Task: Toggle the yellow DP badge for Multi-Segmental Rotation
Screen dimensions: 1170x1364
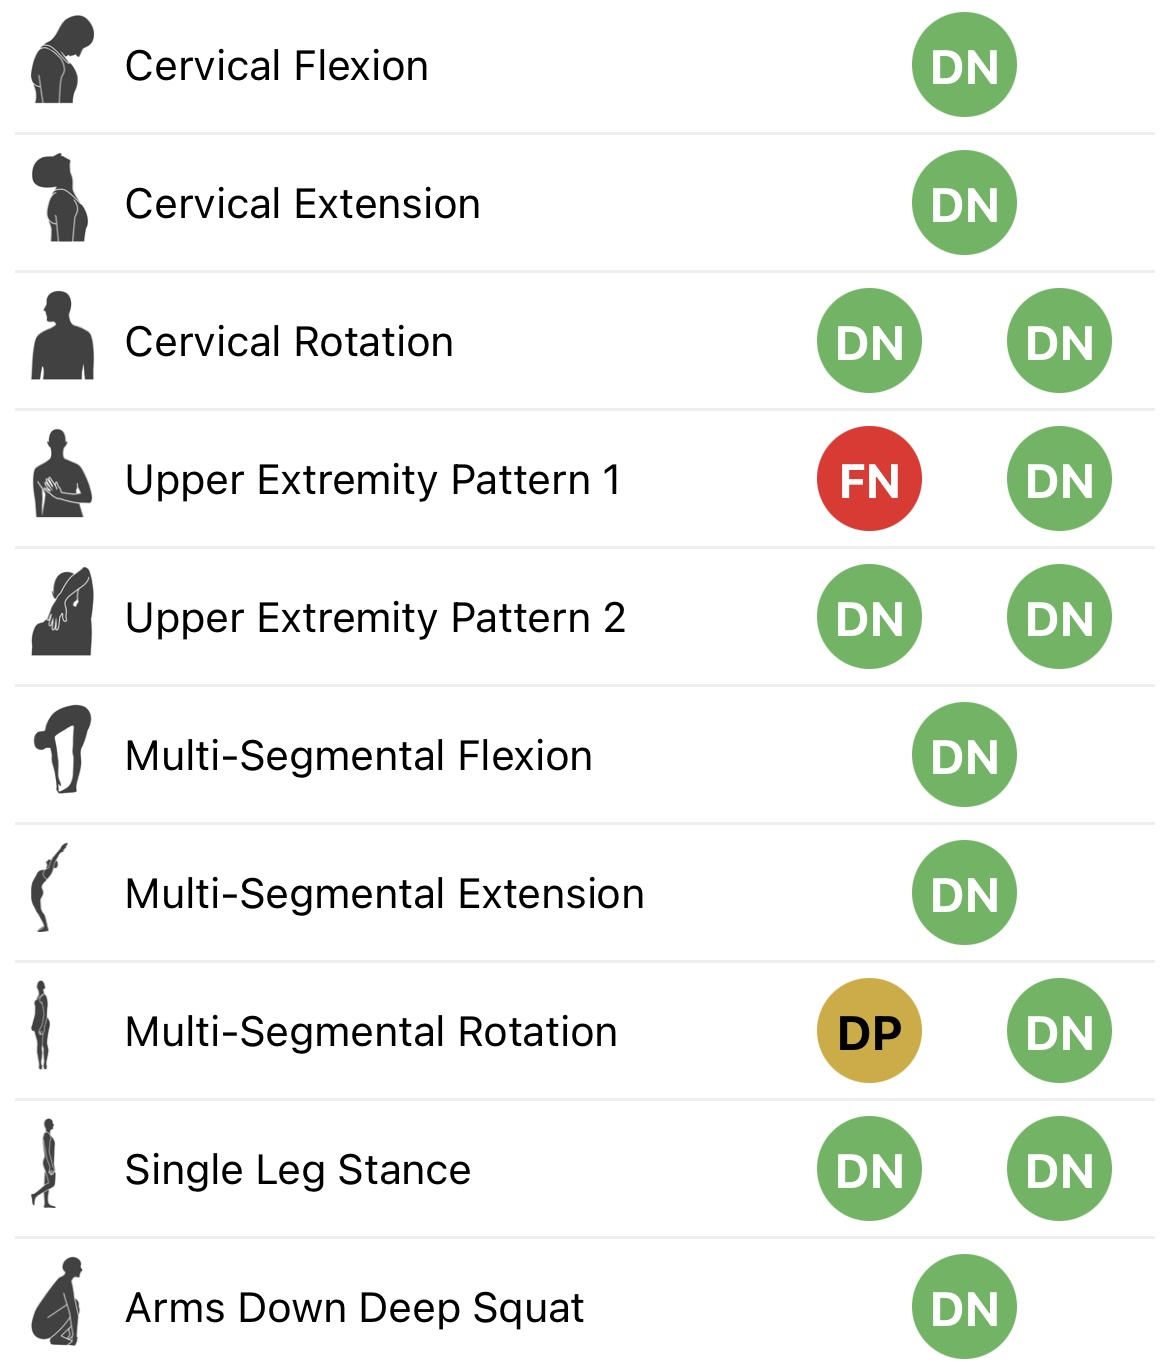Action: (869, 1031)
